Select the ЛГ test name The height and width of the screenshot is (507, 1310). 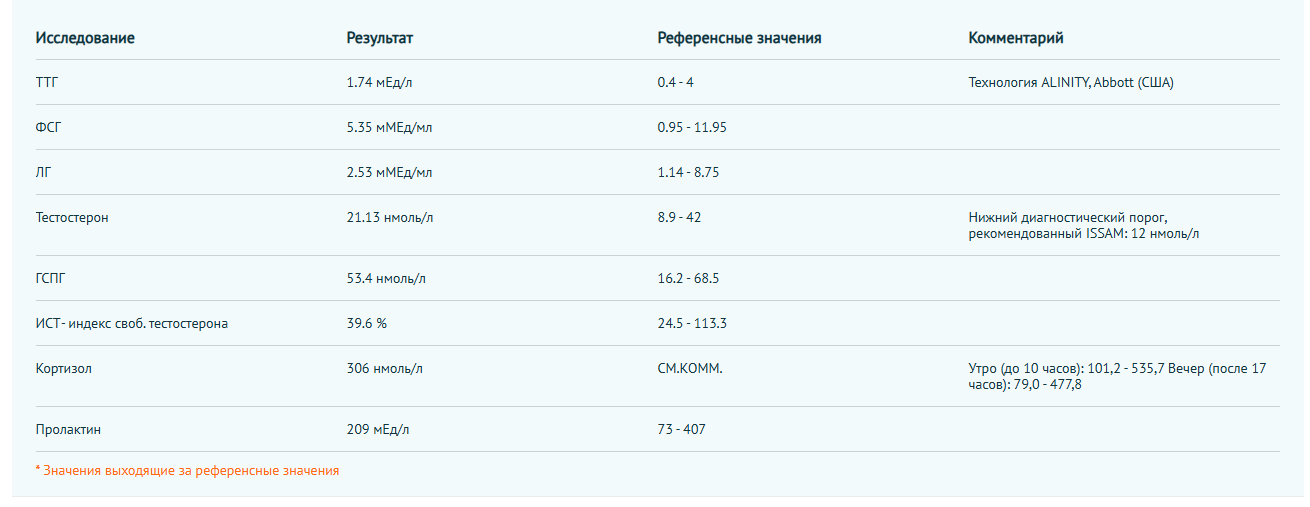43,172
